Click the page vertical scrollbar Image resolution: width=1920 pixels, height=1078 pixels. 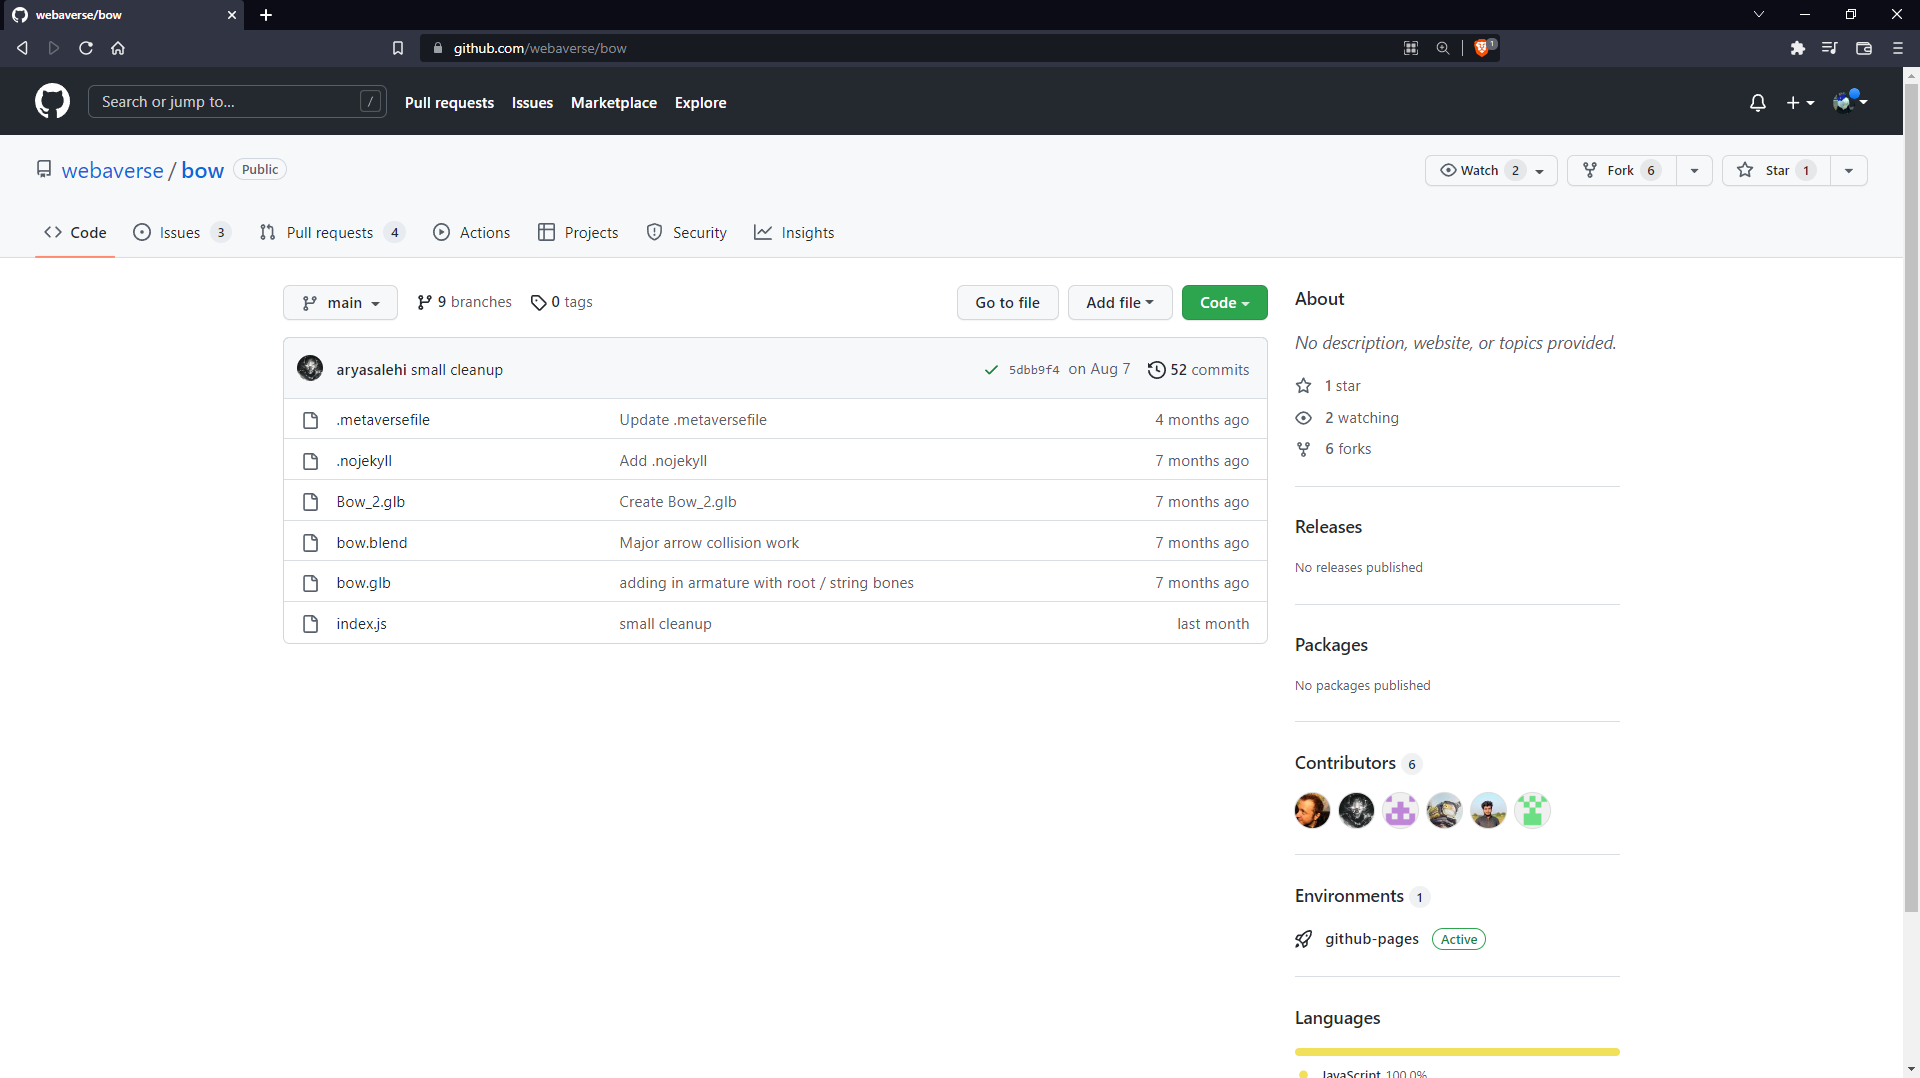point(1911,497)
